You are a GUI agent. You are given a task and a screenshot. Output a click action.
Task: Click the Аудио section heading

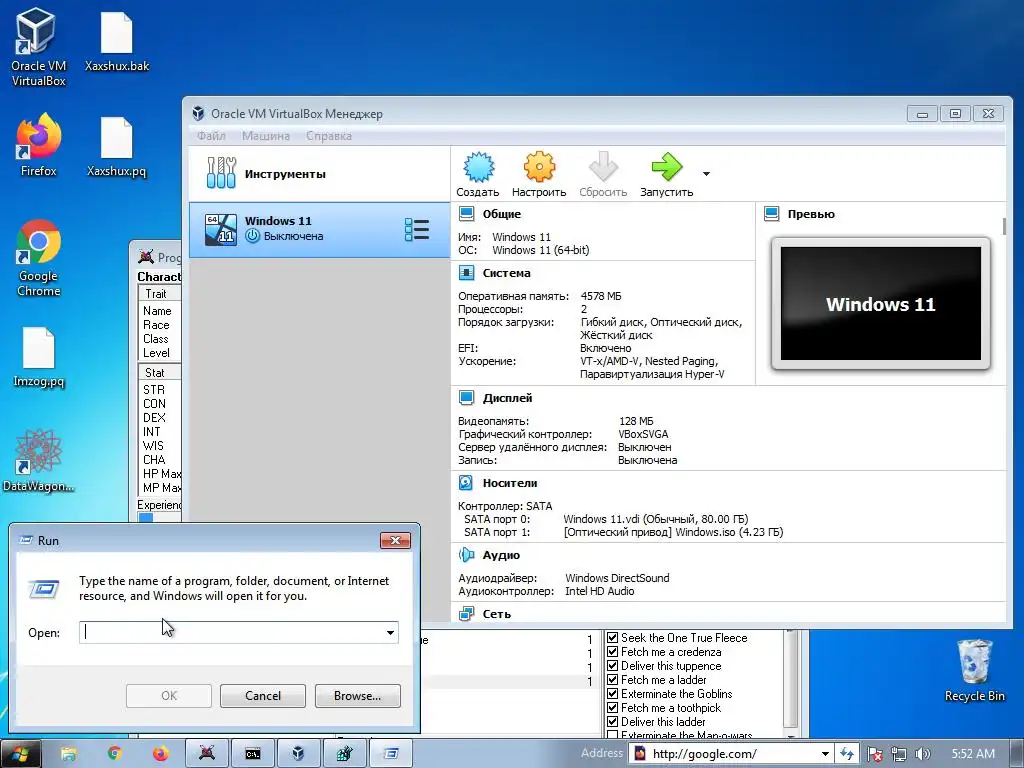tap(501, 555)
